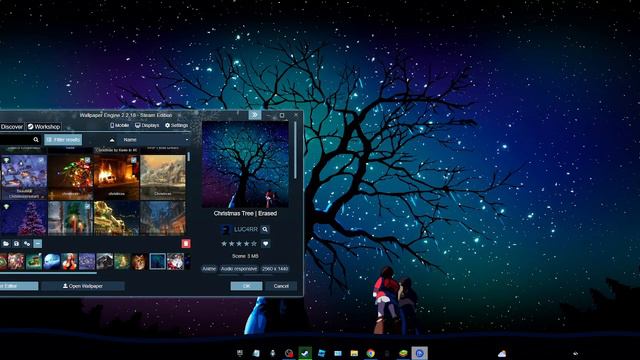640x360 pixels.
Task: Click the open playlist folder icon
Action: pyautogui.click(x=6, y=244)
